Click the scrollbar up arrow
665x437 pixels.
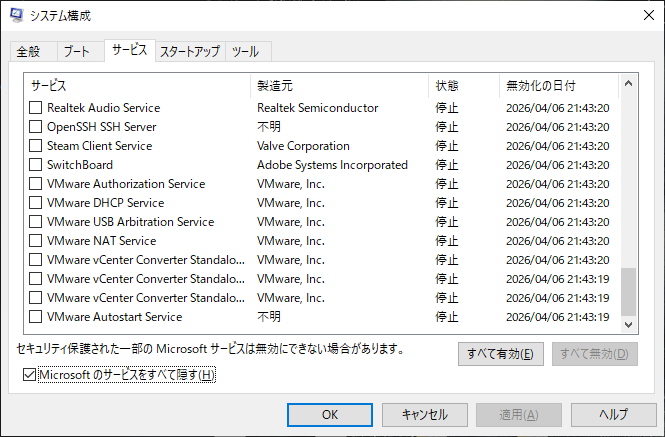click(x=629, y=84)
